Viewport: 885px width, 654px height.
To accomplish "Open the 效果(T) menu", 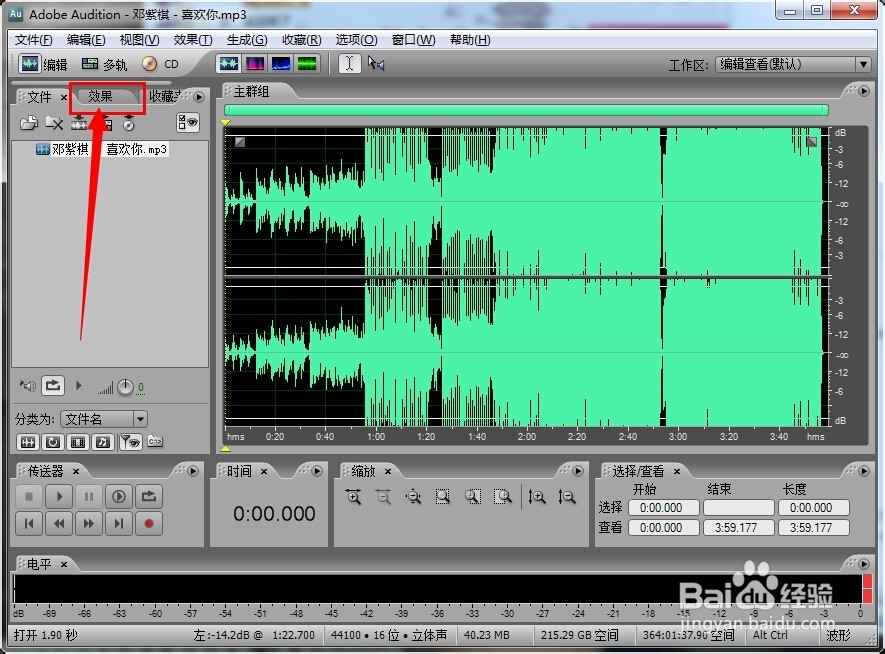I will pos(192,39).
